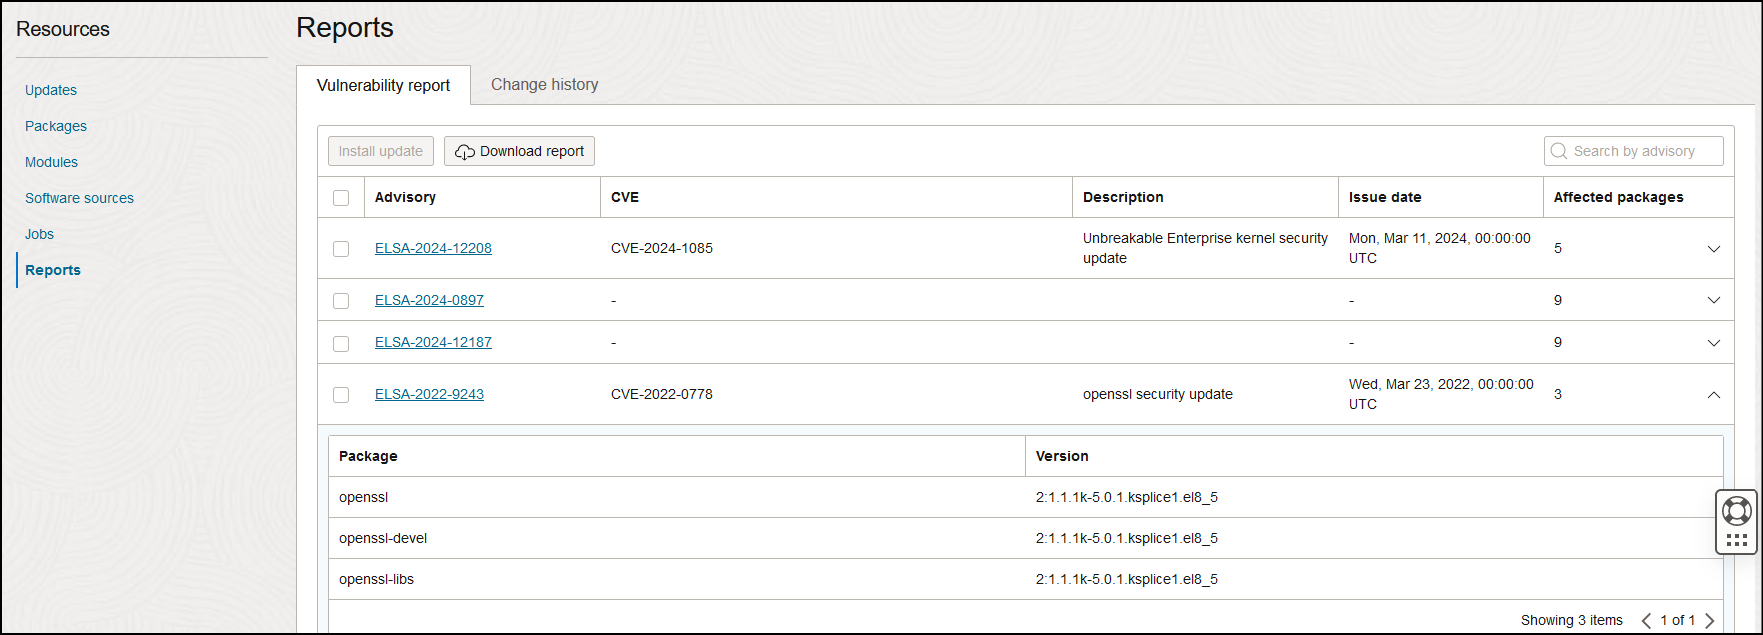The height and width of the screenshot is (635, 1763).
Task: Go to next page arrow
Action: (x=1710, y=620)
